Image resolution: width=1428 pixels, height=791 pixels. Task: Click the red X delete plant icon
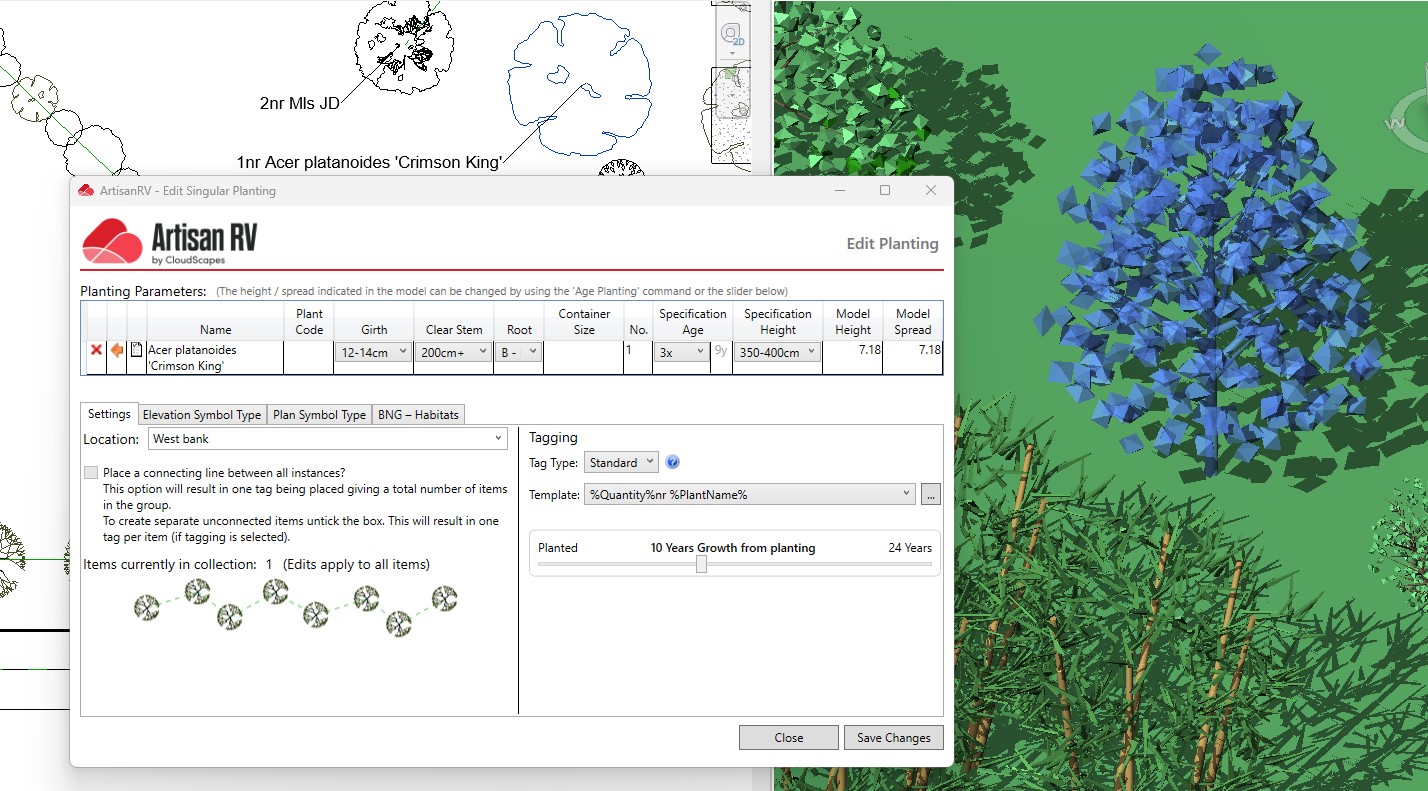click(x=96, y=350)
